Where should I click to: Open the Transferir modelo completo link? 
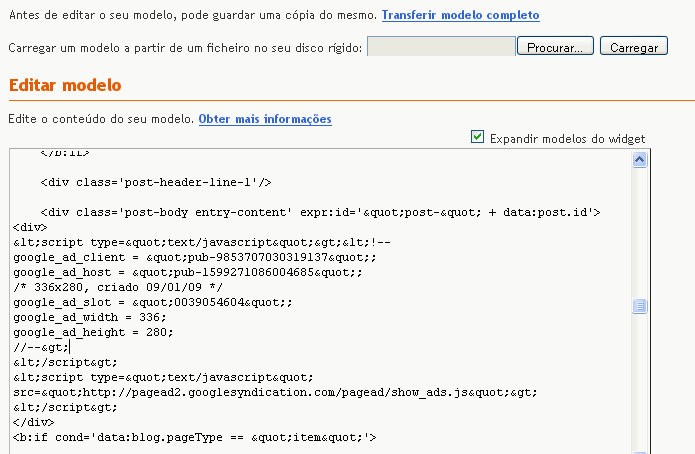461,15
